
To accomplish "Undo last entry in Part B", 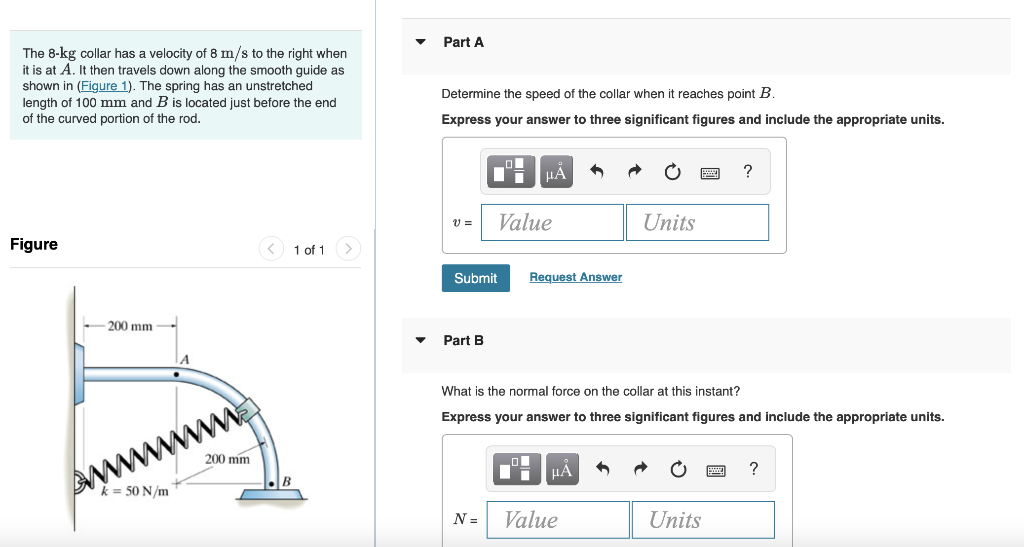I will pos(602,469).
